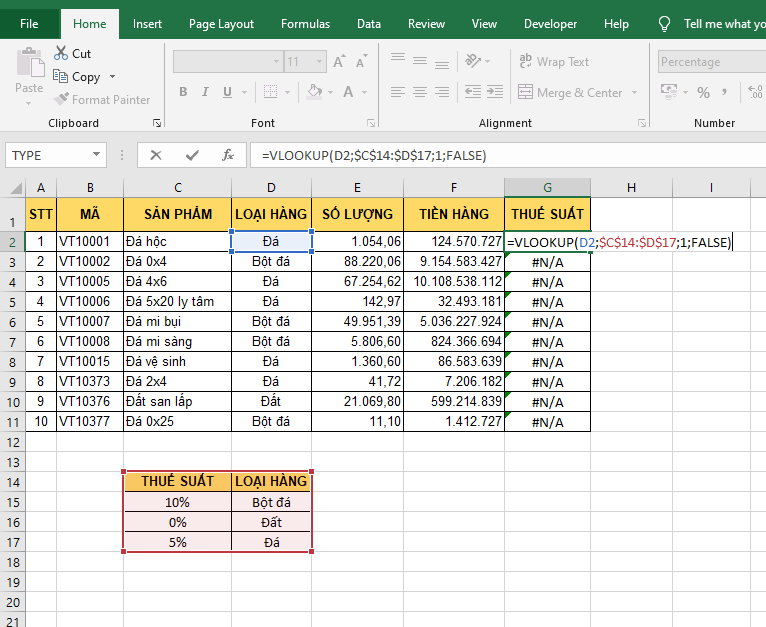Screen dimensions: 766x627
Task: Confirm the formula with the checkmark icon
Action: (x=191, y=155)
